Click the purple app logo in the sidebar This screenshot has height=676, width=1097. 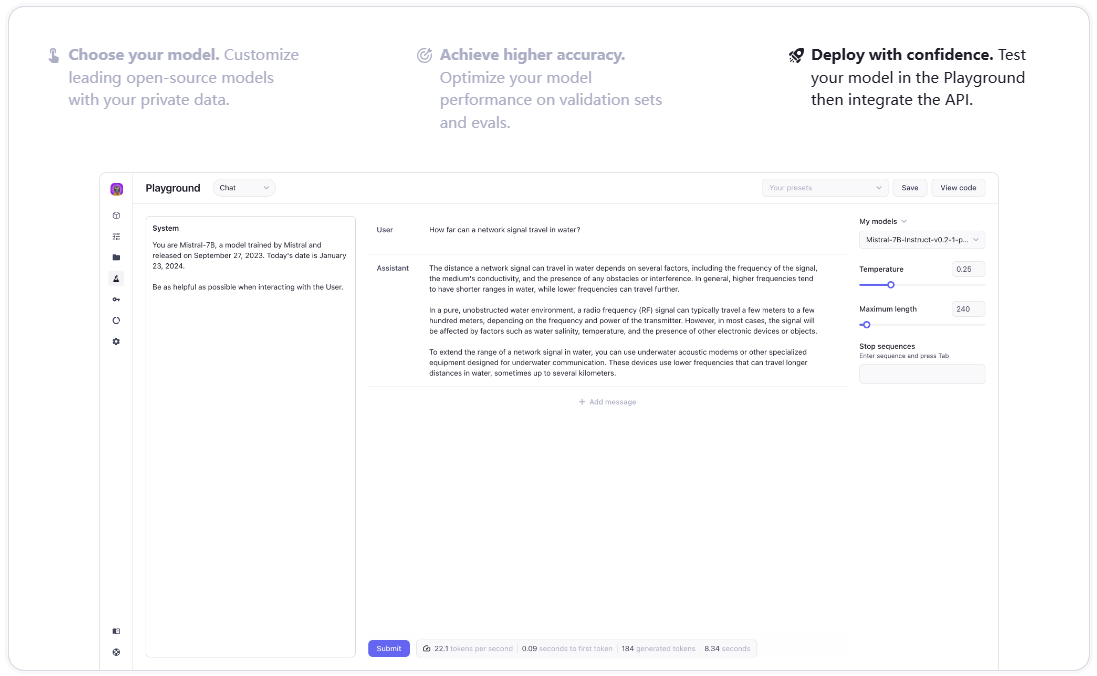(116, 189)
